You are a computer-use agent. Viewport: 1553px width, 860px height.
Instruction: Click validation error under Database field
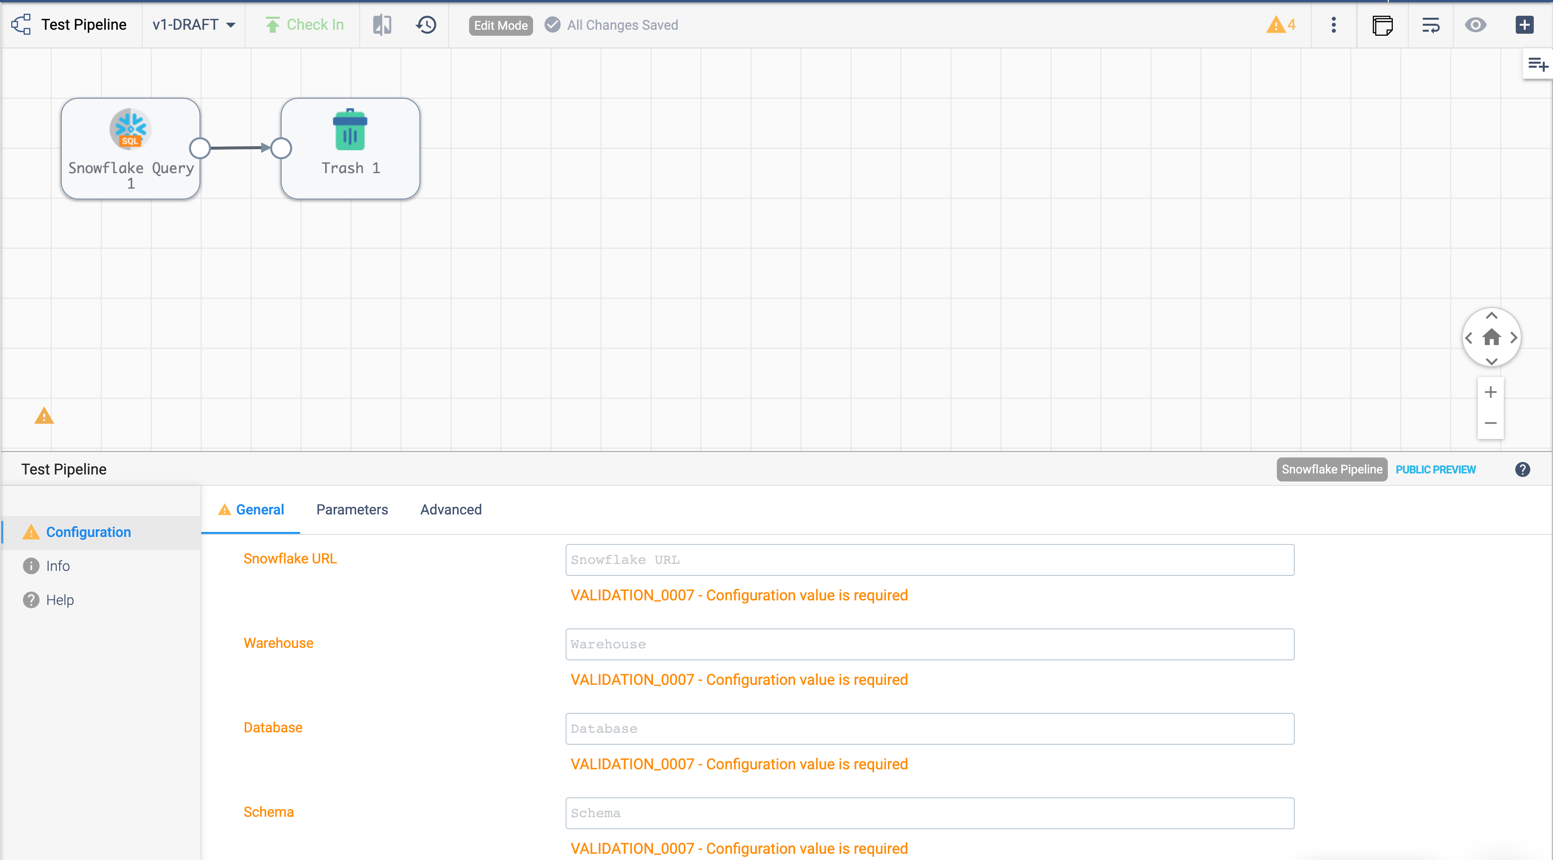(739, 764)
